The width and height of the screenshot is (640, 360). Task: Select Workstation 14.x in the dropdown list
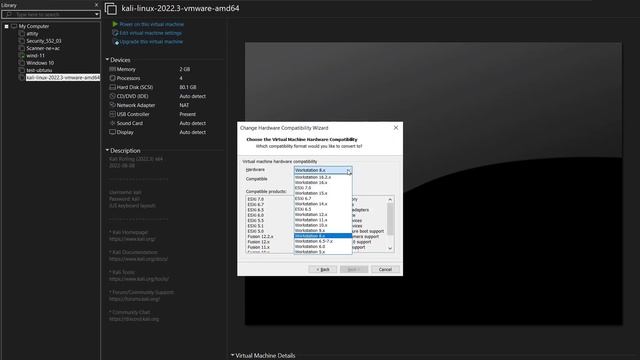pos(323,204)
